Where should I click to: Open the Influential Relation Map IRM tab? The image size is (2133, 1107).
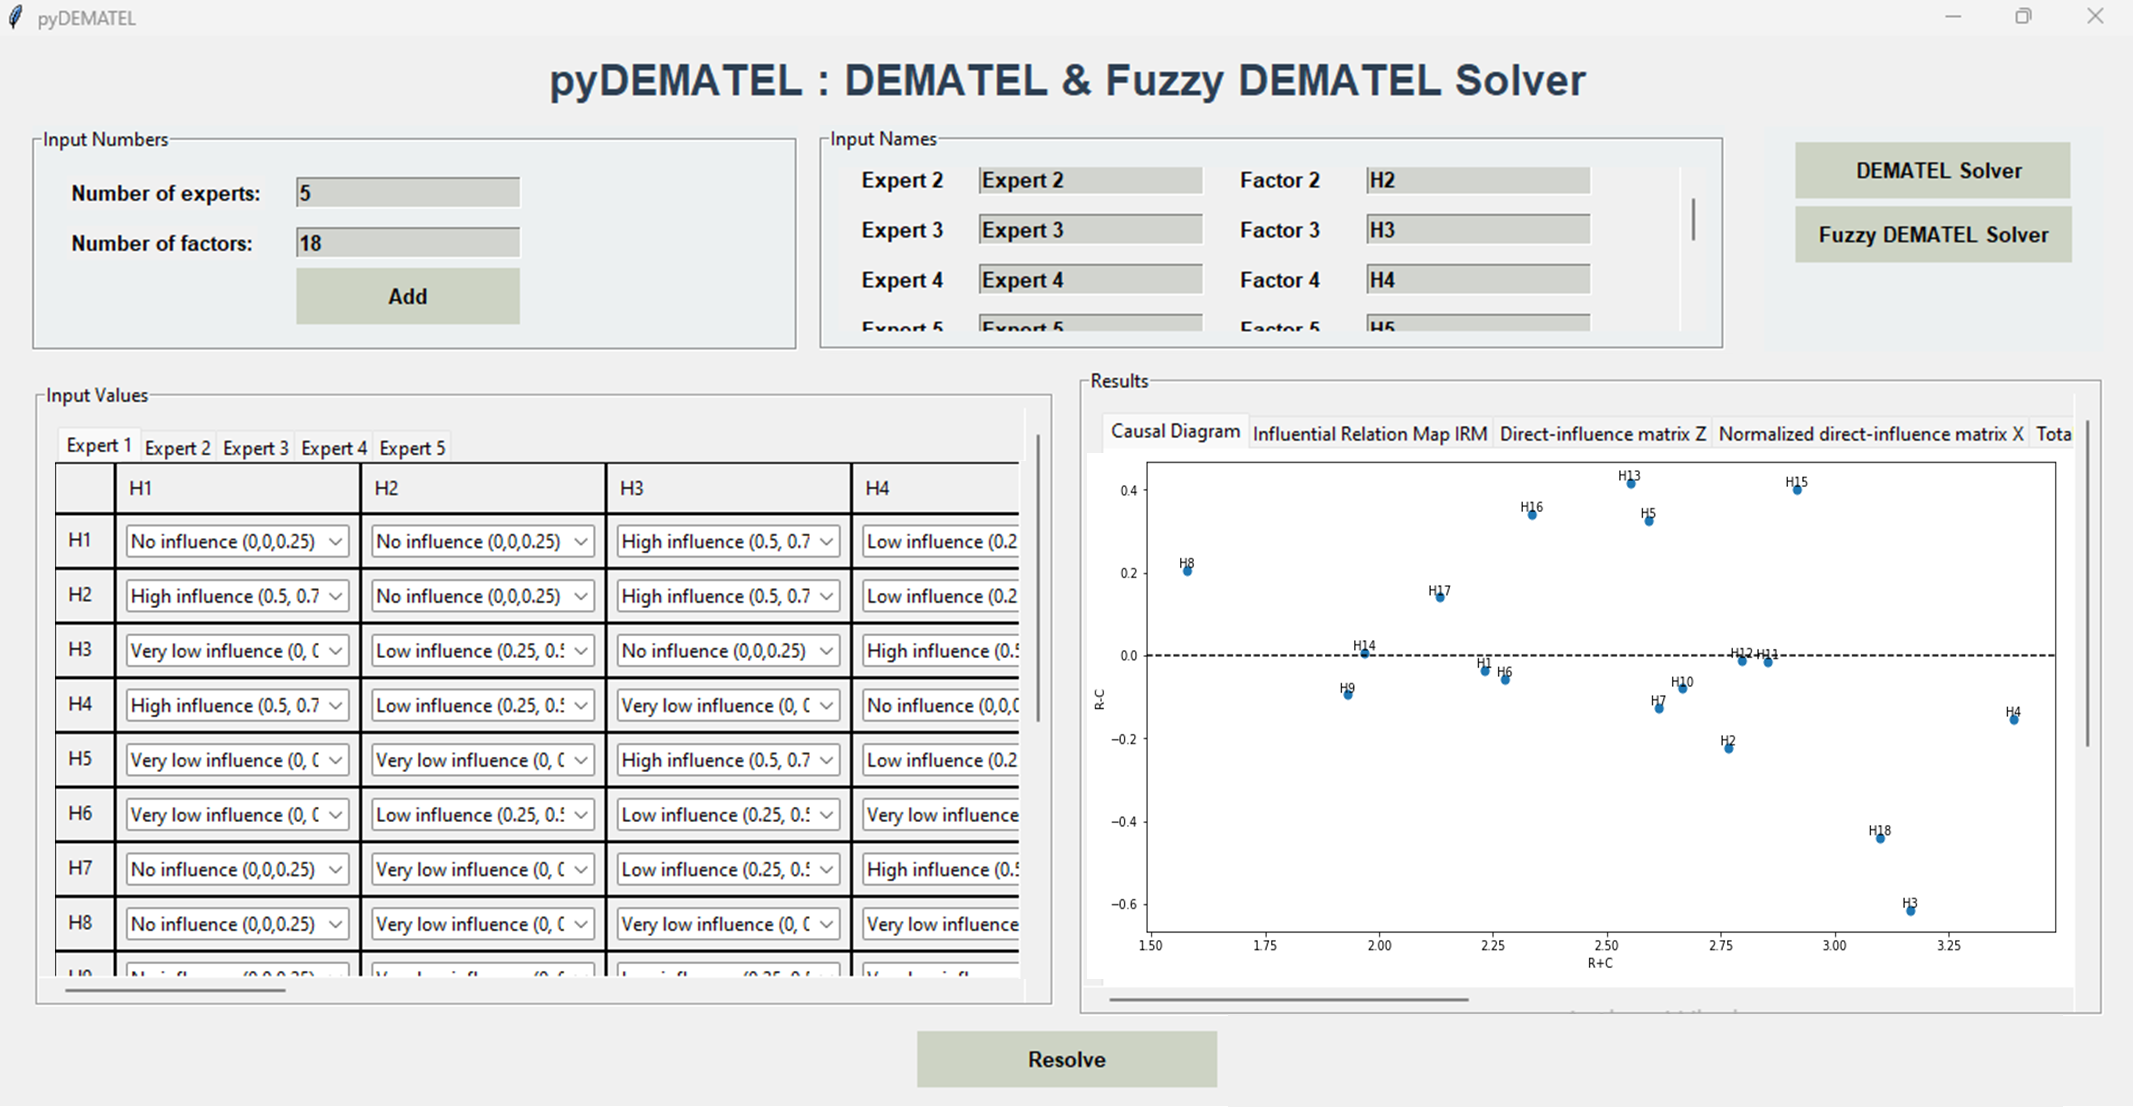pos(1369,433)
